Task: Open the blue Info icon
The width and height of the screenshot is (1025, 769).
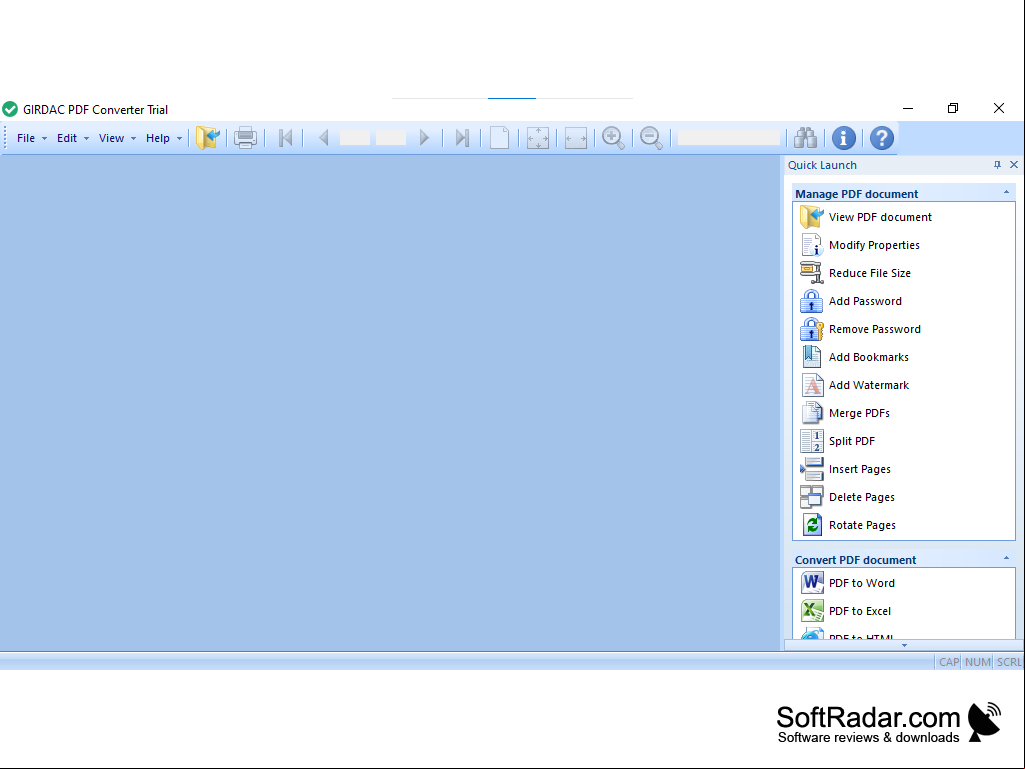Action: [x=843, y=138]
